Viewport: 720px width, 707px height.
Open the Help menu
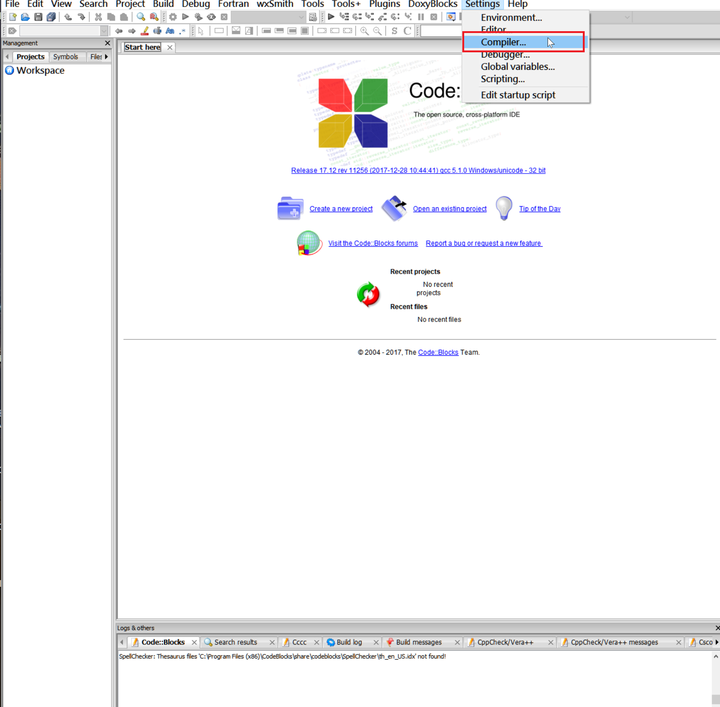(x=518, y=4)
